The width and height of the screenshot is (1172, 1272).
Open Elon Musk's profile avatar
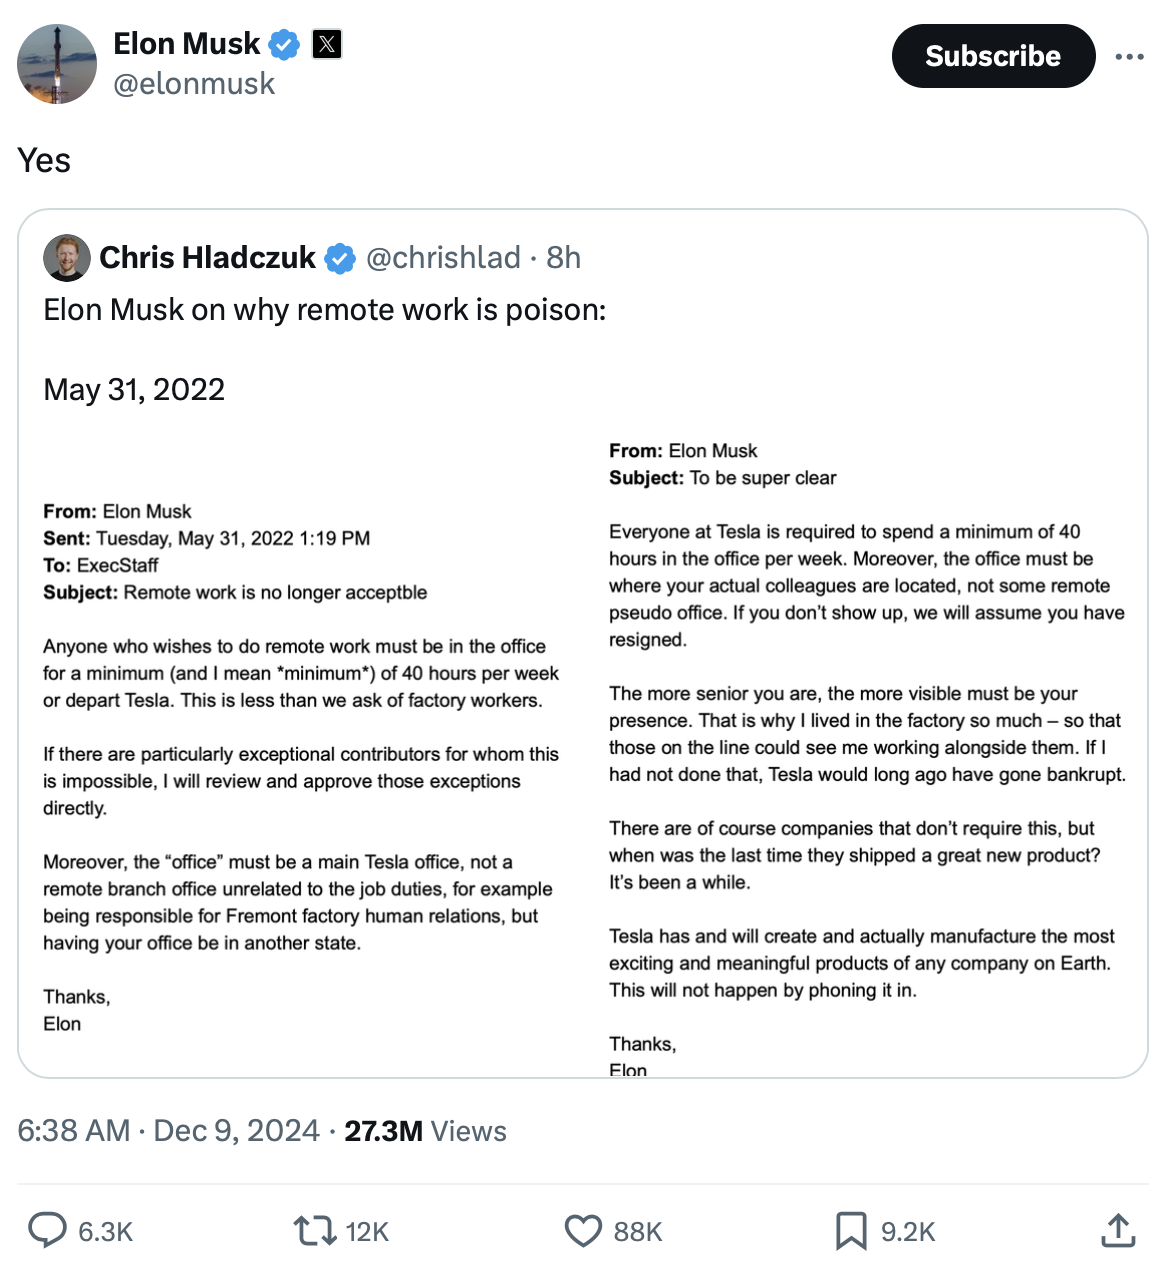coord(57,64)
